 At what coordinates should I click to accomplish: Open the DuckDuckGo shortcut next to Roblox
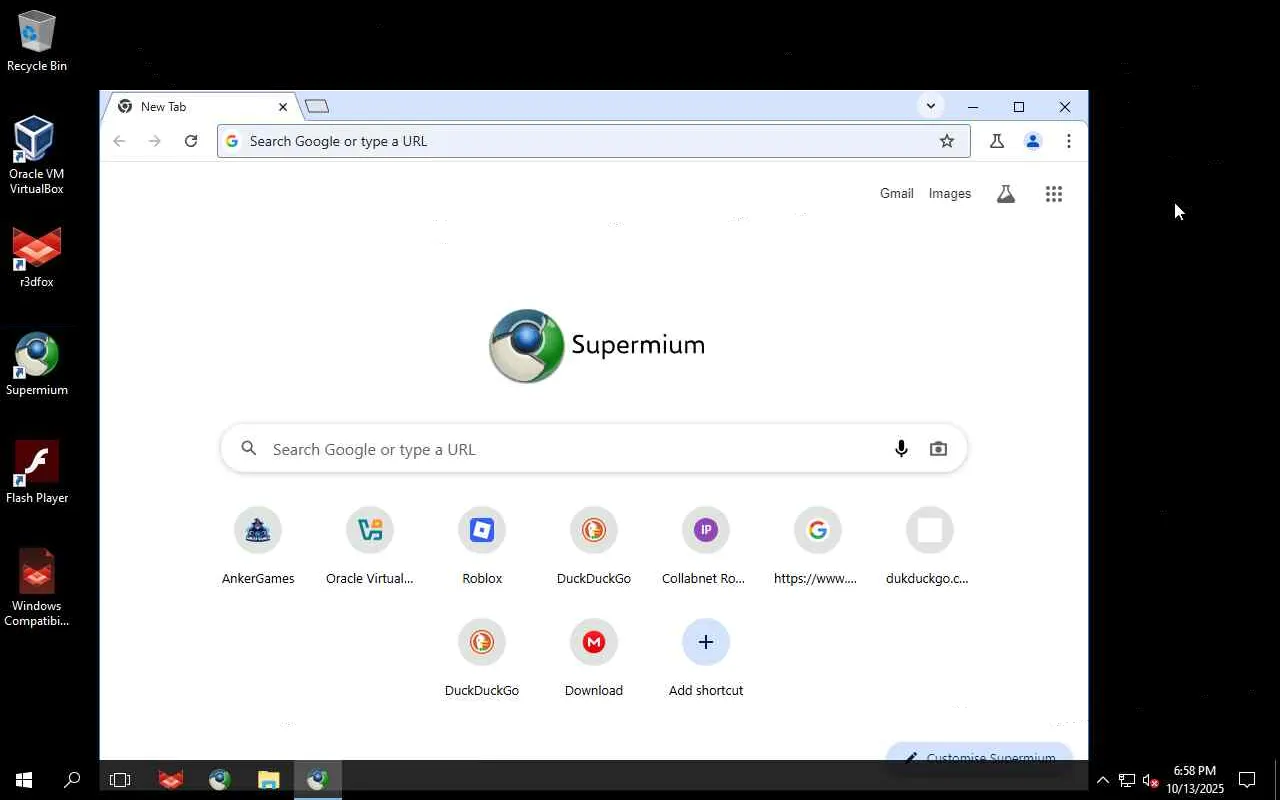tap(594, 547)
